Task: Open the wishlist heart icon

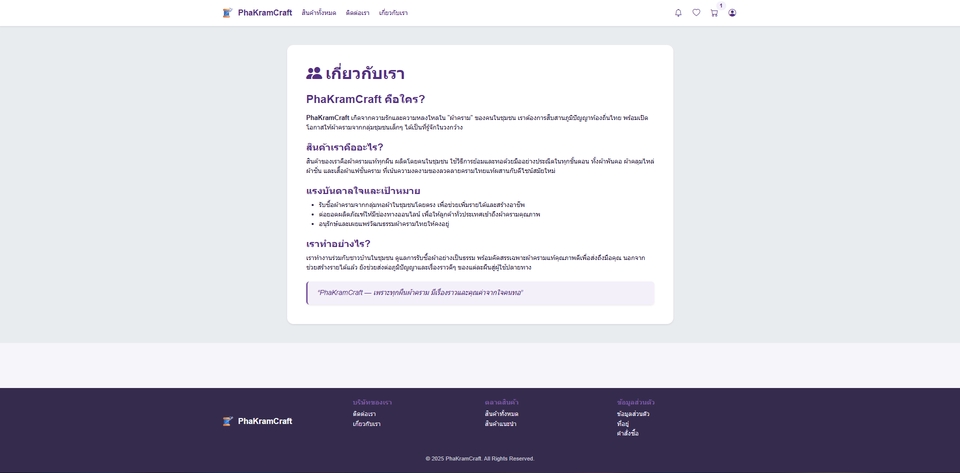Action: coord(696,13)
